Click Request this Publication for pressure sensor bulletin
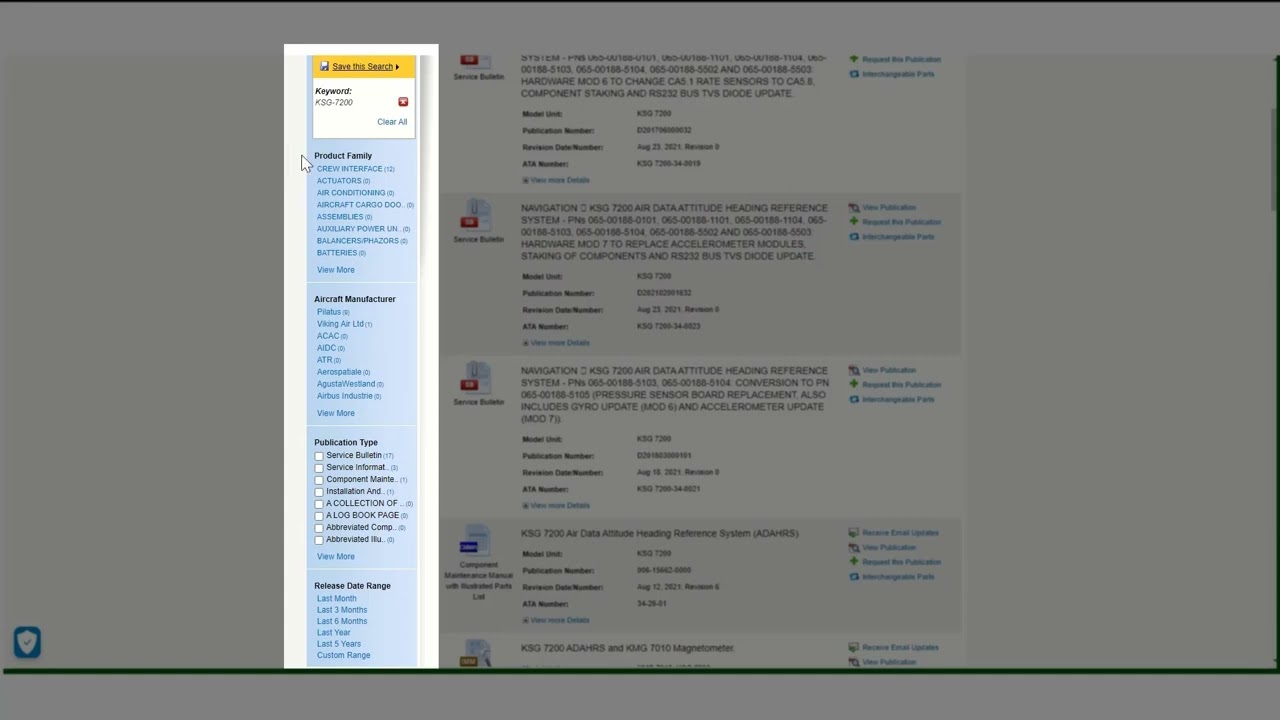This screenshot has width=1280, height=720. coord(895,385)
